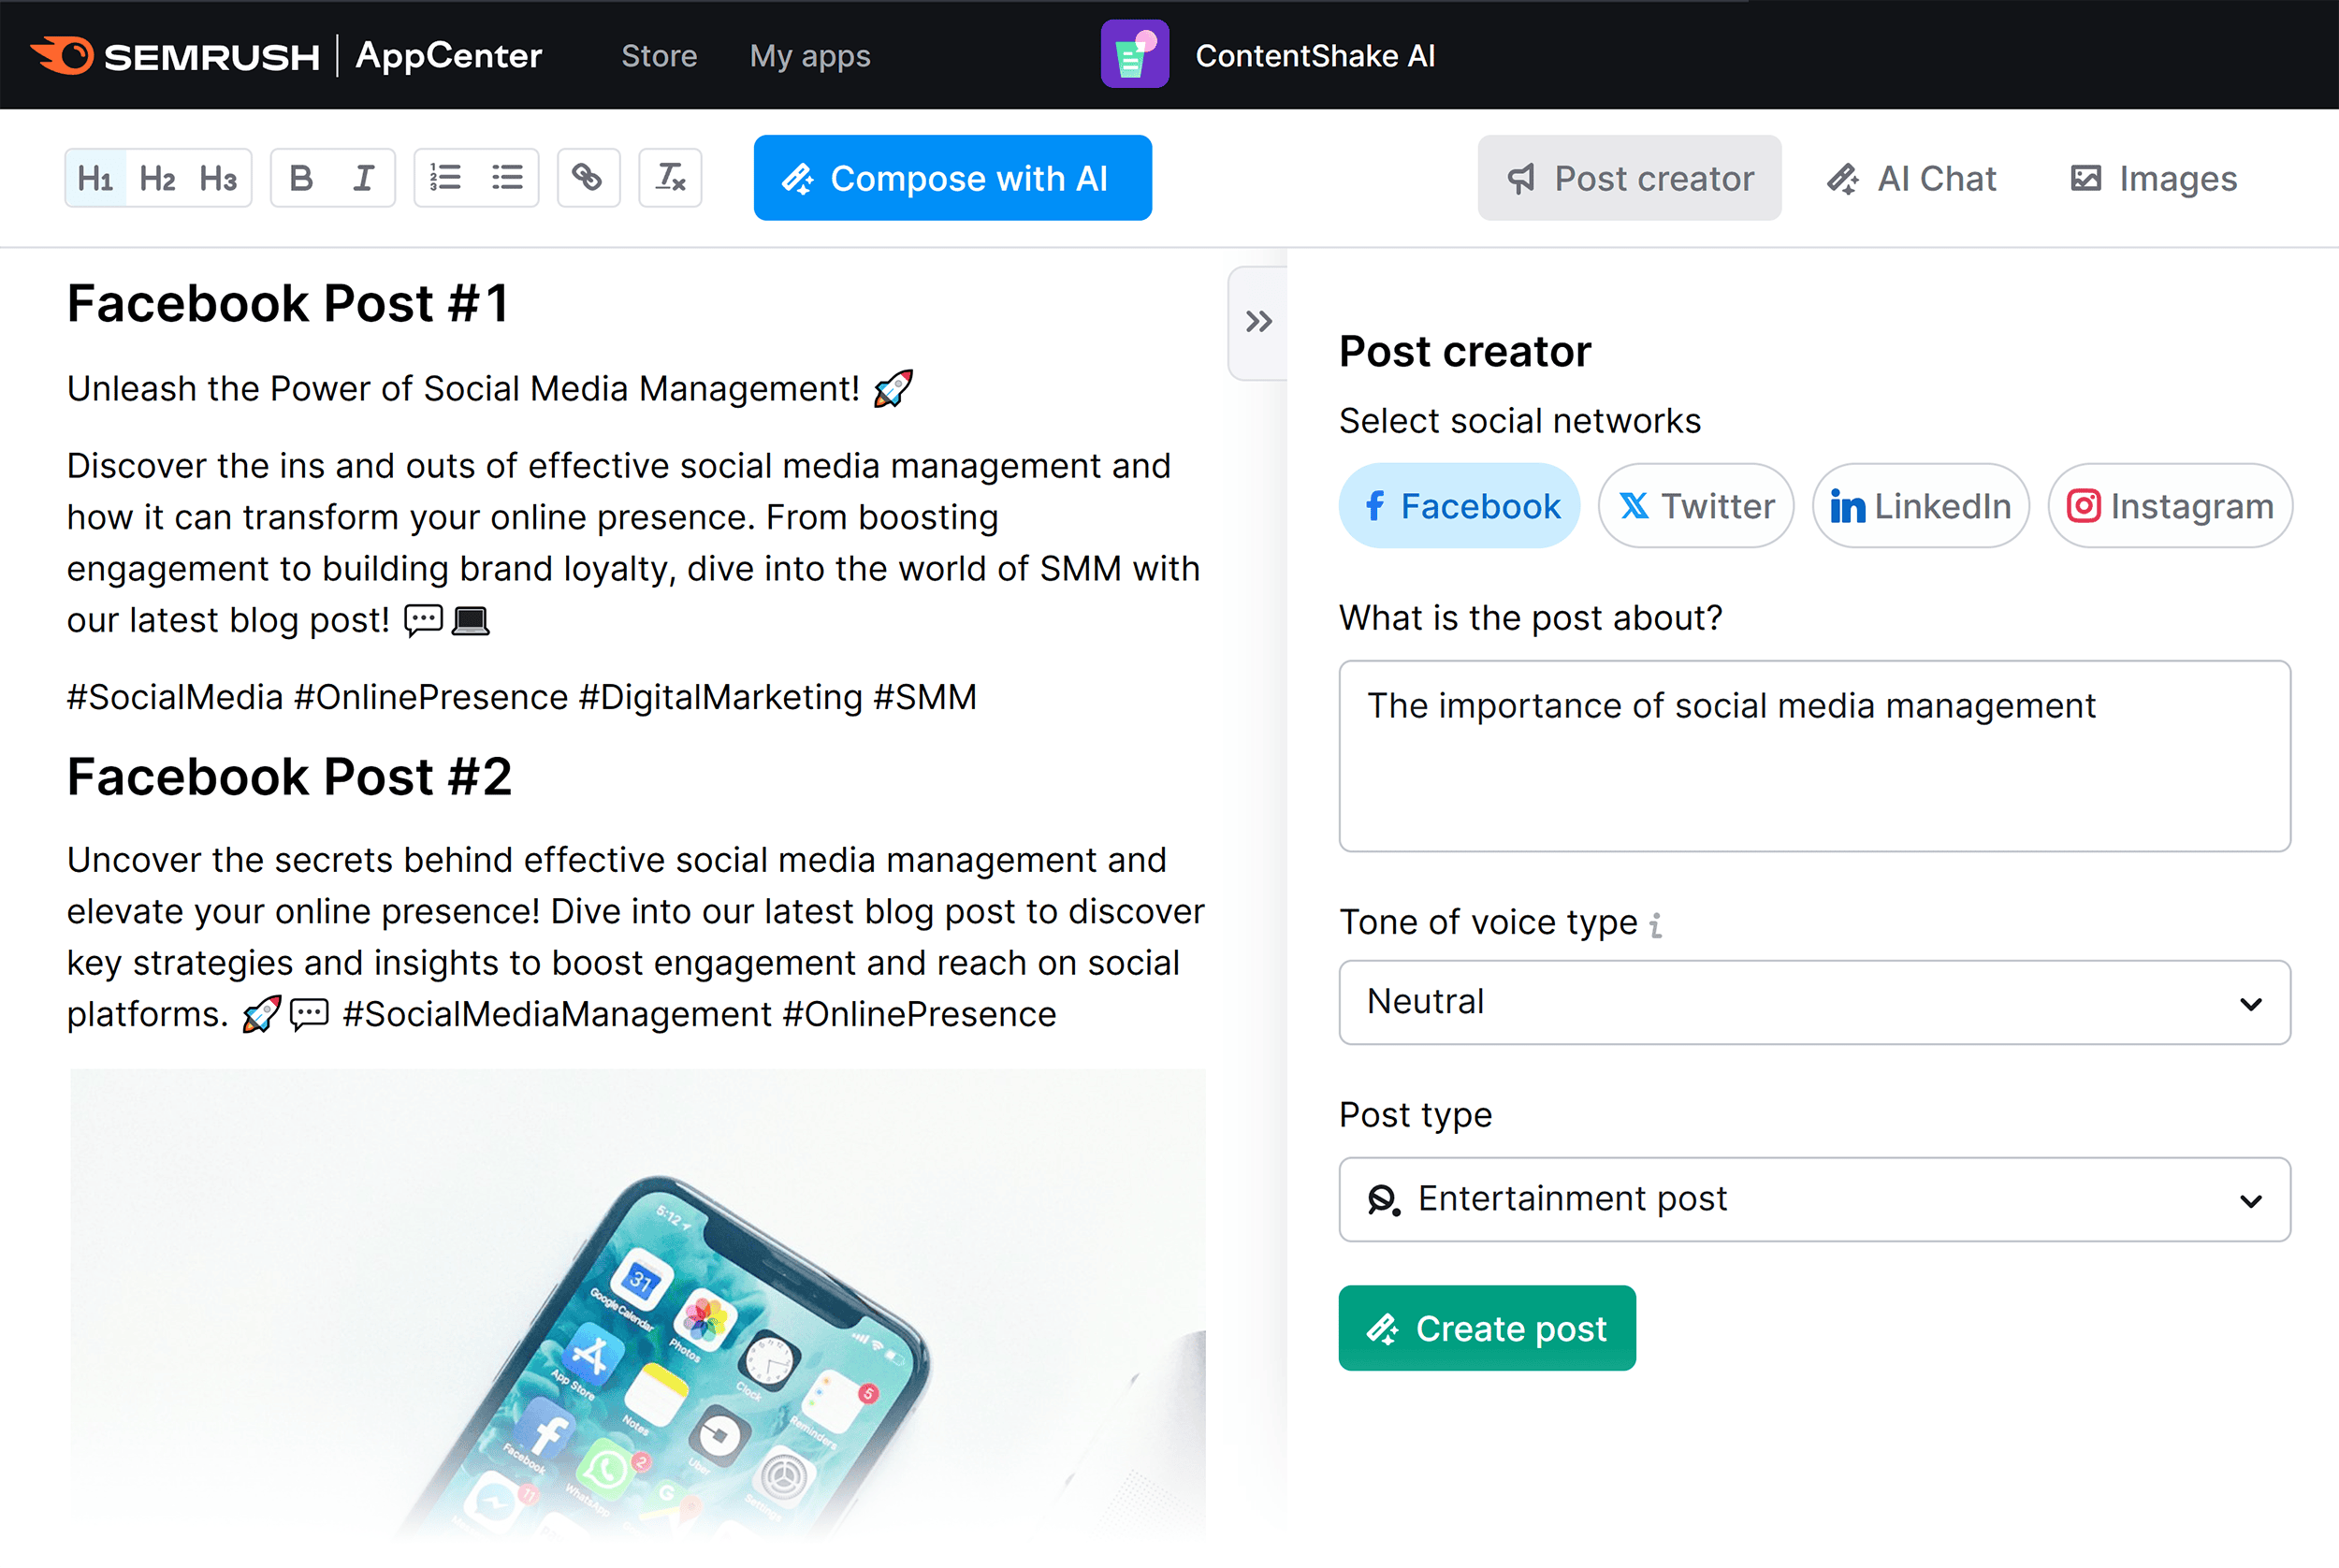Switch to the AI Chat tab
Image resolution: width=2339 pixels, height=1568 pixels.
pyautogui.click(x=1912, y=179)
